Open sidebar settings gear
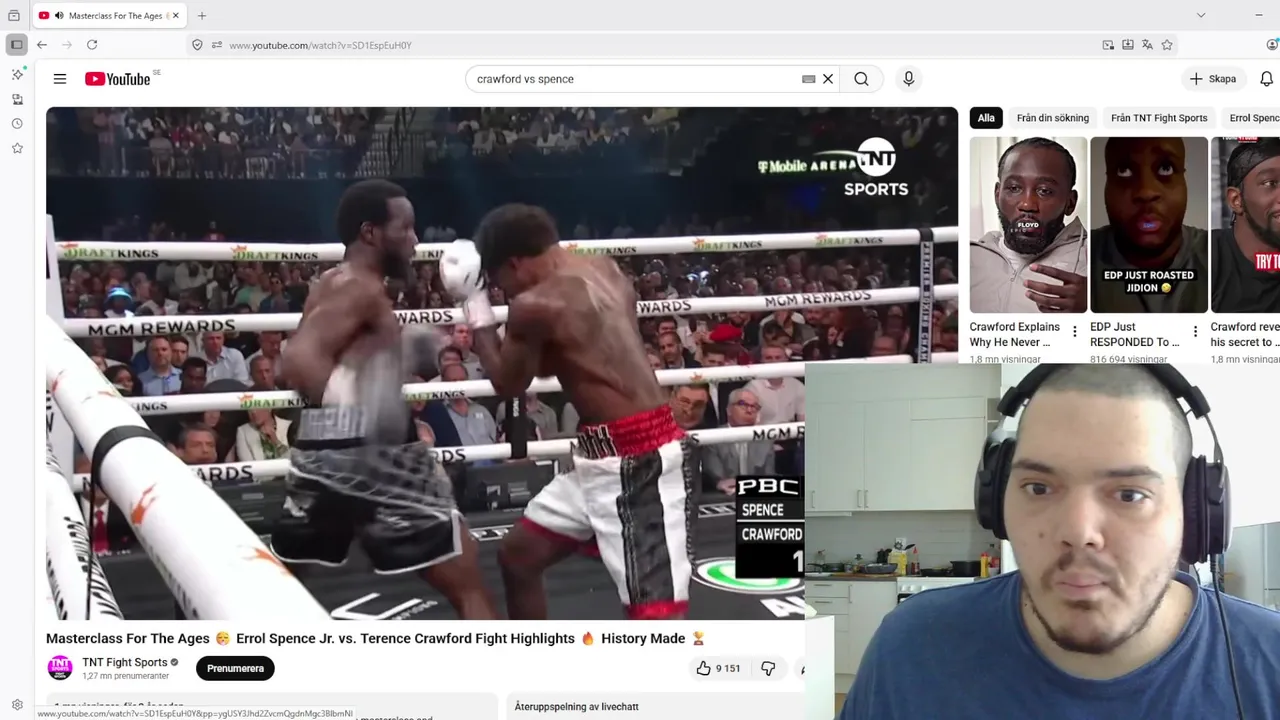Screen dimensions: 1280x720 point(17,704)
